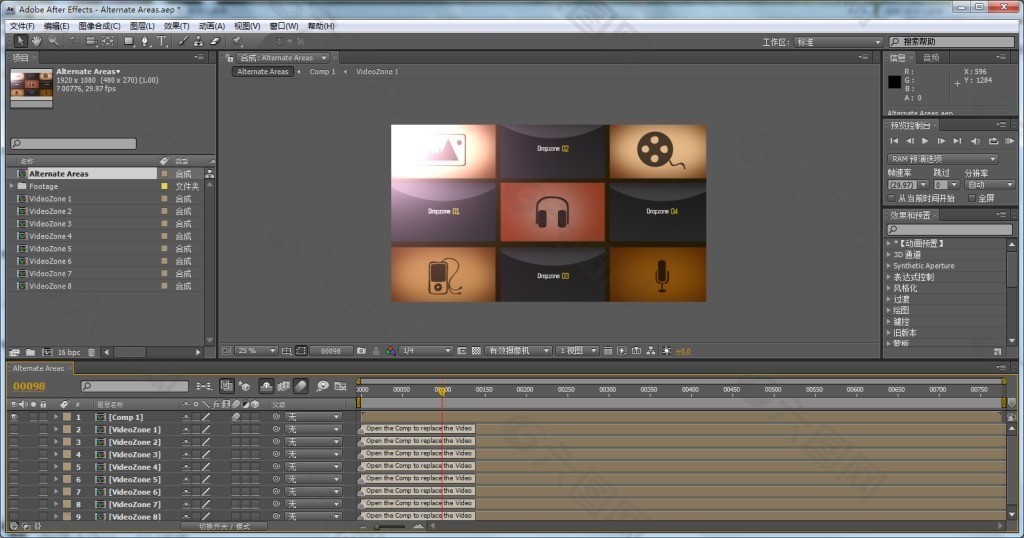Image resolution: width=1024 pixels, height=538 pixels.
Task: Click the reset exposure icon
Action: (x=666, y=351)
